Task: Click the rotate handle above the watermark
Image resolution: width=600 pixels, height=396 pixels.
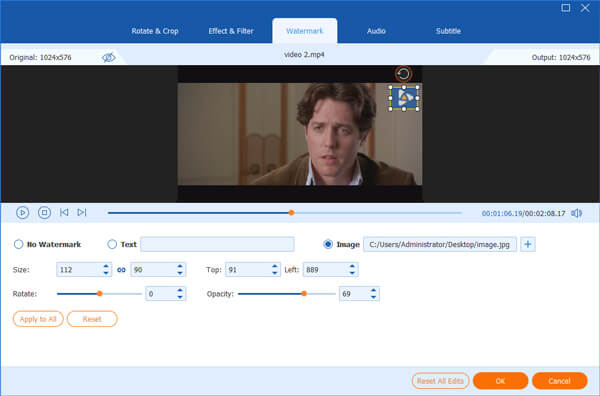Action: (x=403, y=74)
